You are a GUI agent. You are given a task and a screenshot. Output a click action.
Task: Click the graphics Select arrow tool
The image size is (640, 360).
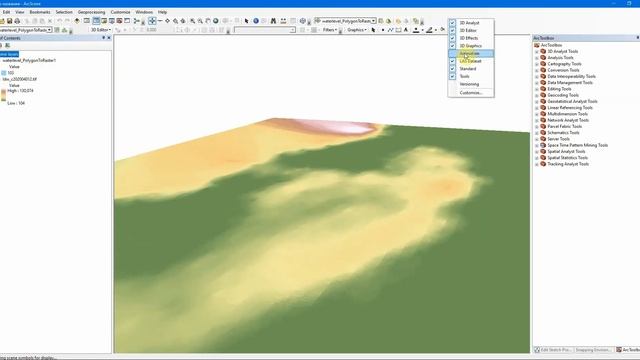click(x=373, y=30)
